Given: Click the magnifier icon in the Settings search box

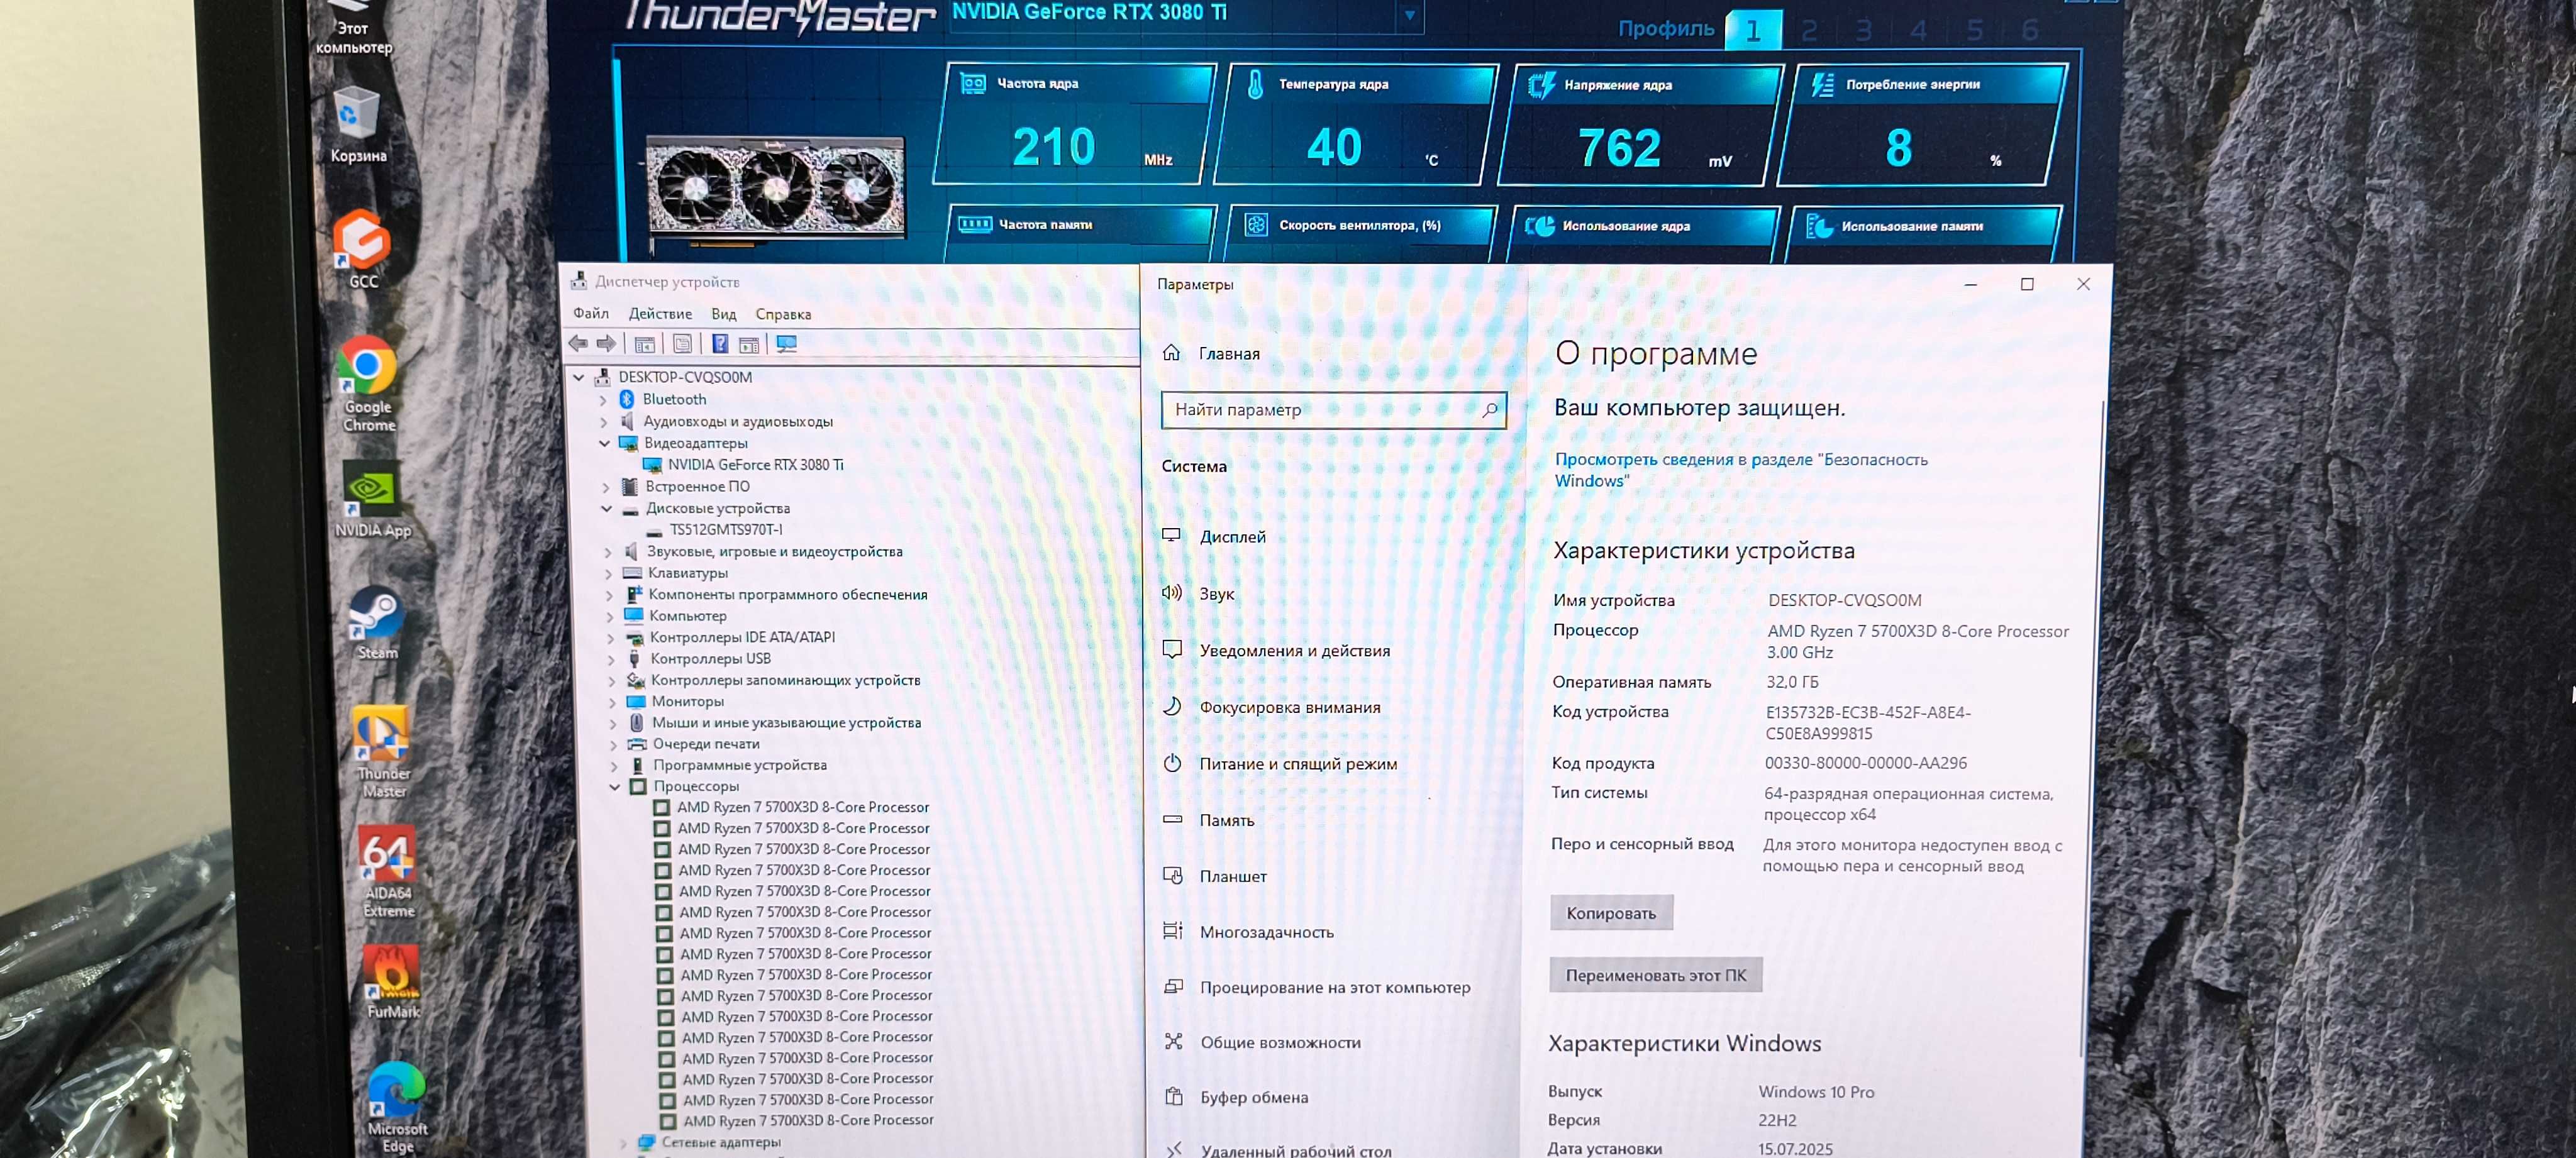Looking at the screenshot, I should point(1489,409).
